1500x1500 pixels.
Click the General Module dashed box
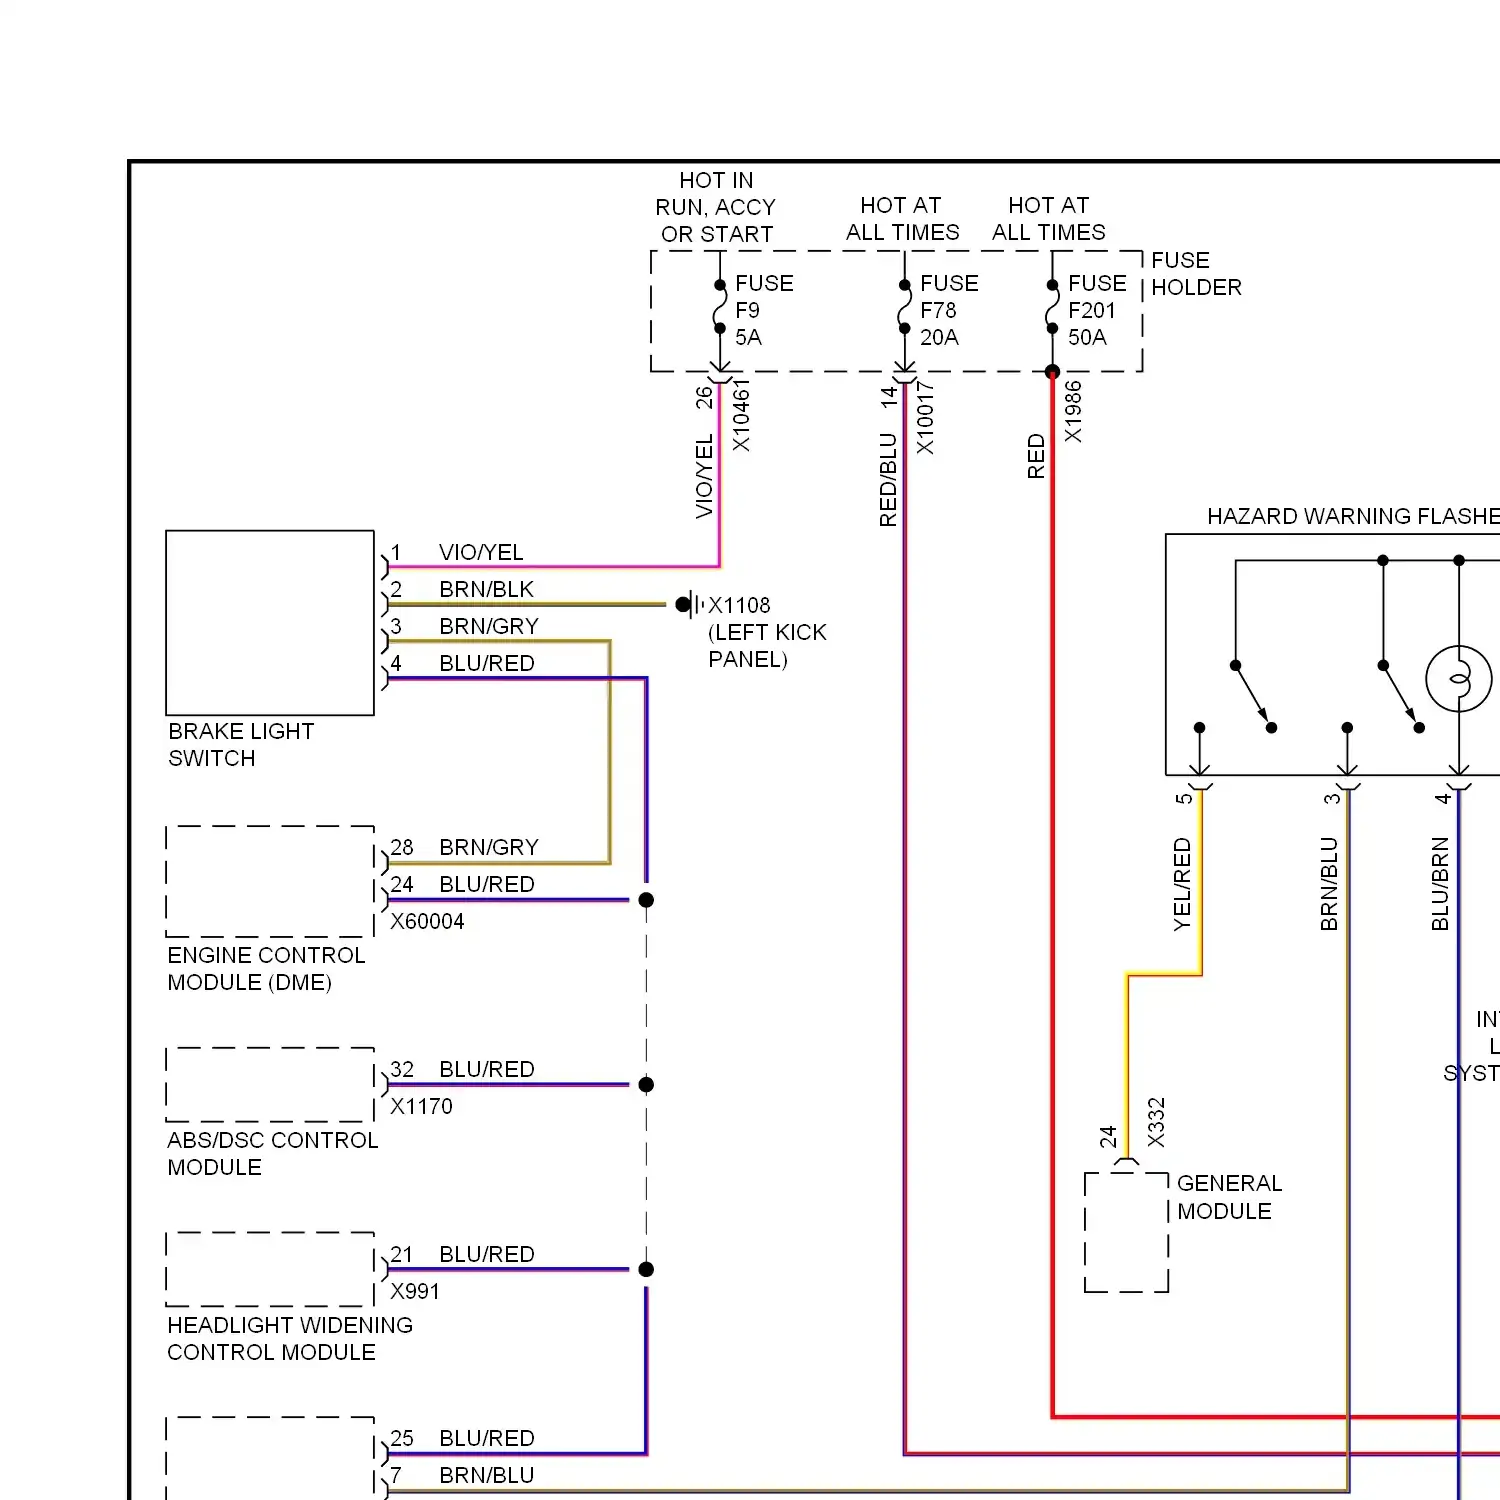click(1127, 1232)
